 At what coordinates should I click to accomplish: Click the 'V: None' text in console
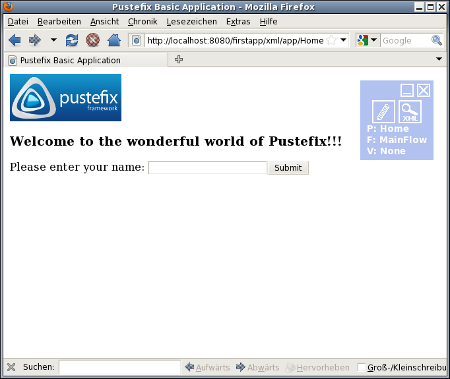[x=386, y=151]
